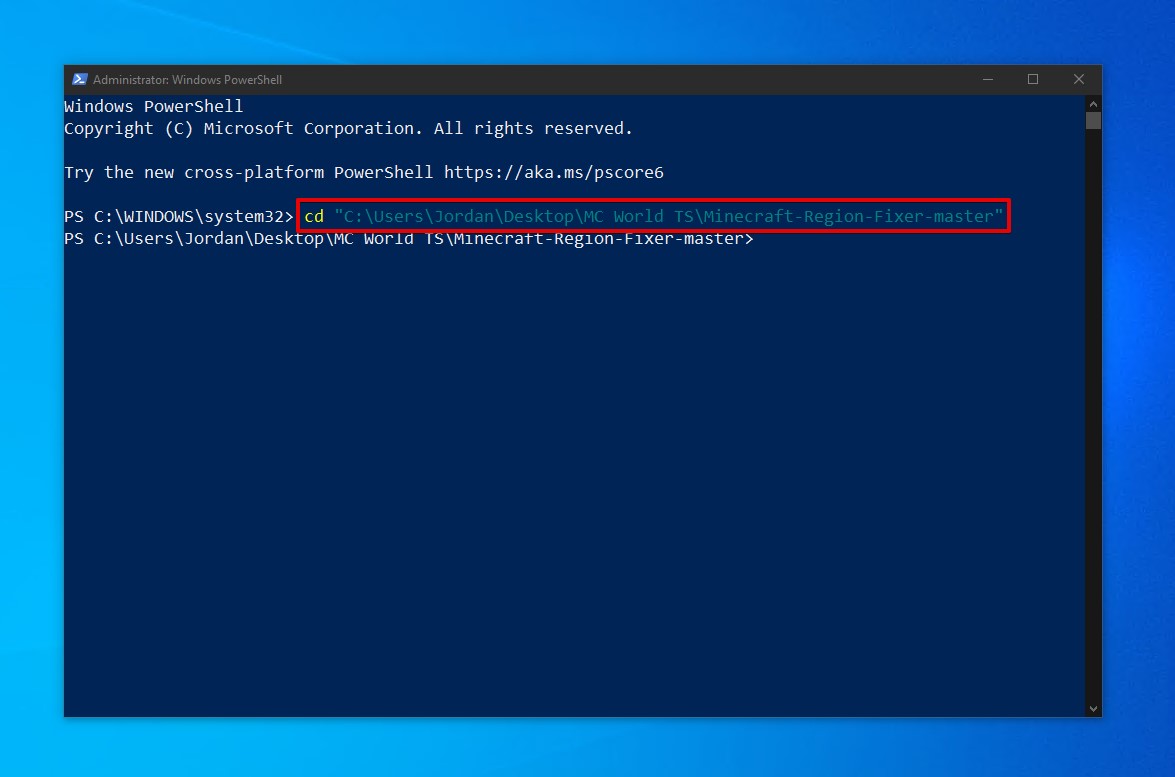This screenshot has width=1175, height=777.
Task: Click the cross-platform PowerShell message line
Action: pos(363,172)
